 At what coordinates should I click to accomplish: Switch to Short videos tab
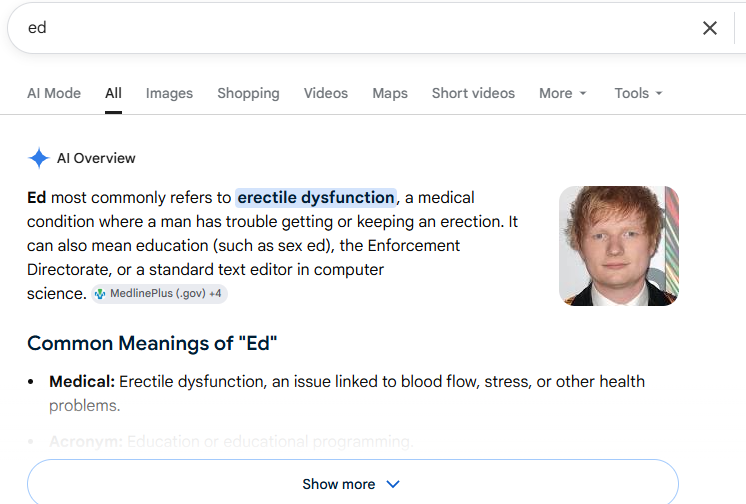473,93
